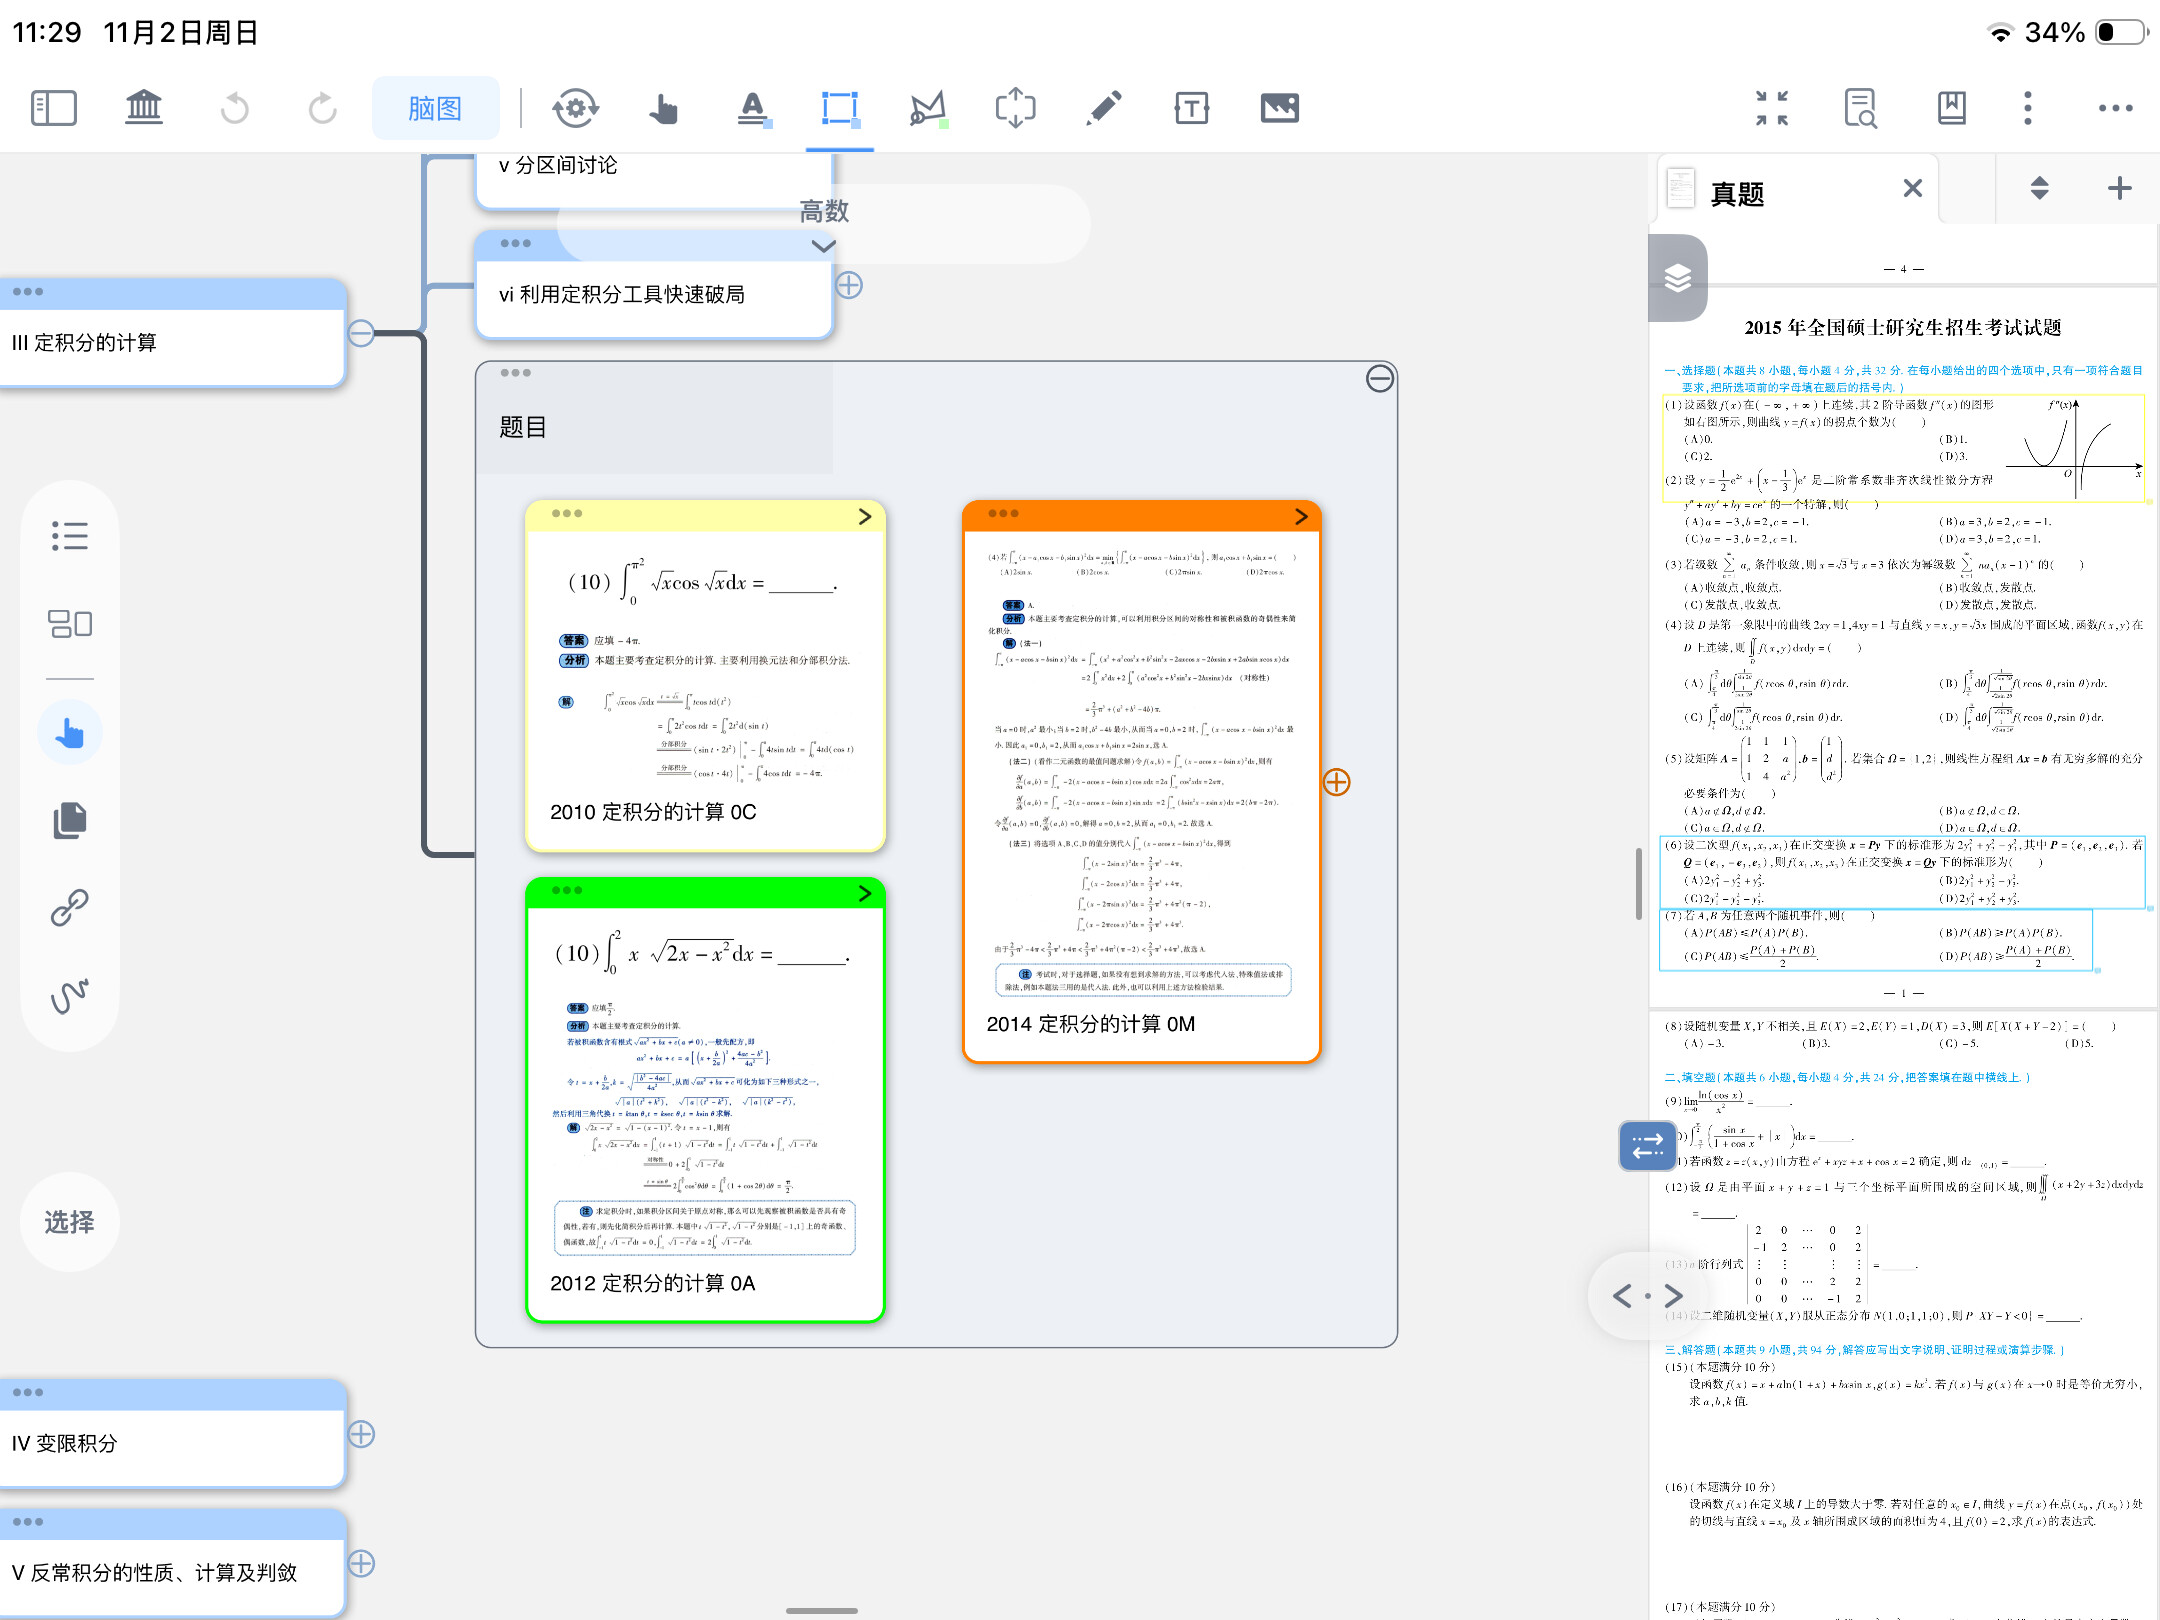
Task: Open the library home icon
Action: [143, 108]
